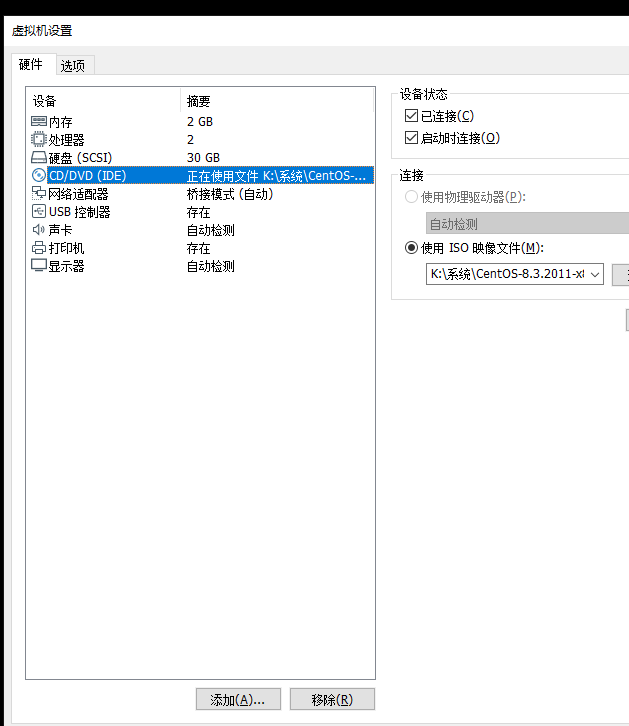Switch to the 选项 tab
Viewport: 629px width, 726px height.
73,66
